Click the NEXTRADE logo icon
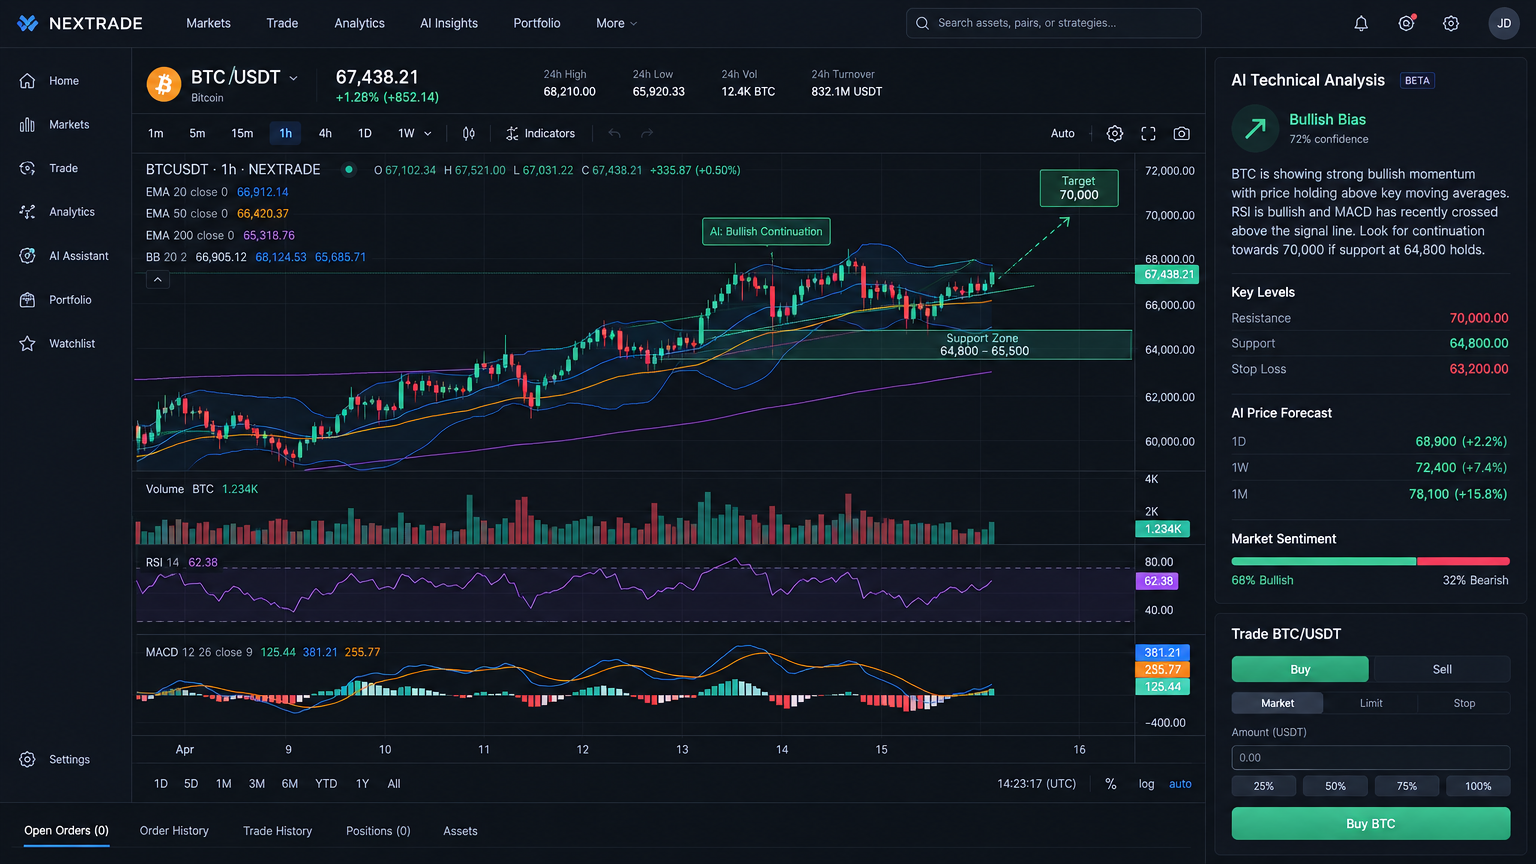1536x864 pixels. (28, 23)
